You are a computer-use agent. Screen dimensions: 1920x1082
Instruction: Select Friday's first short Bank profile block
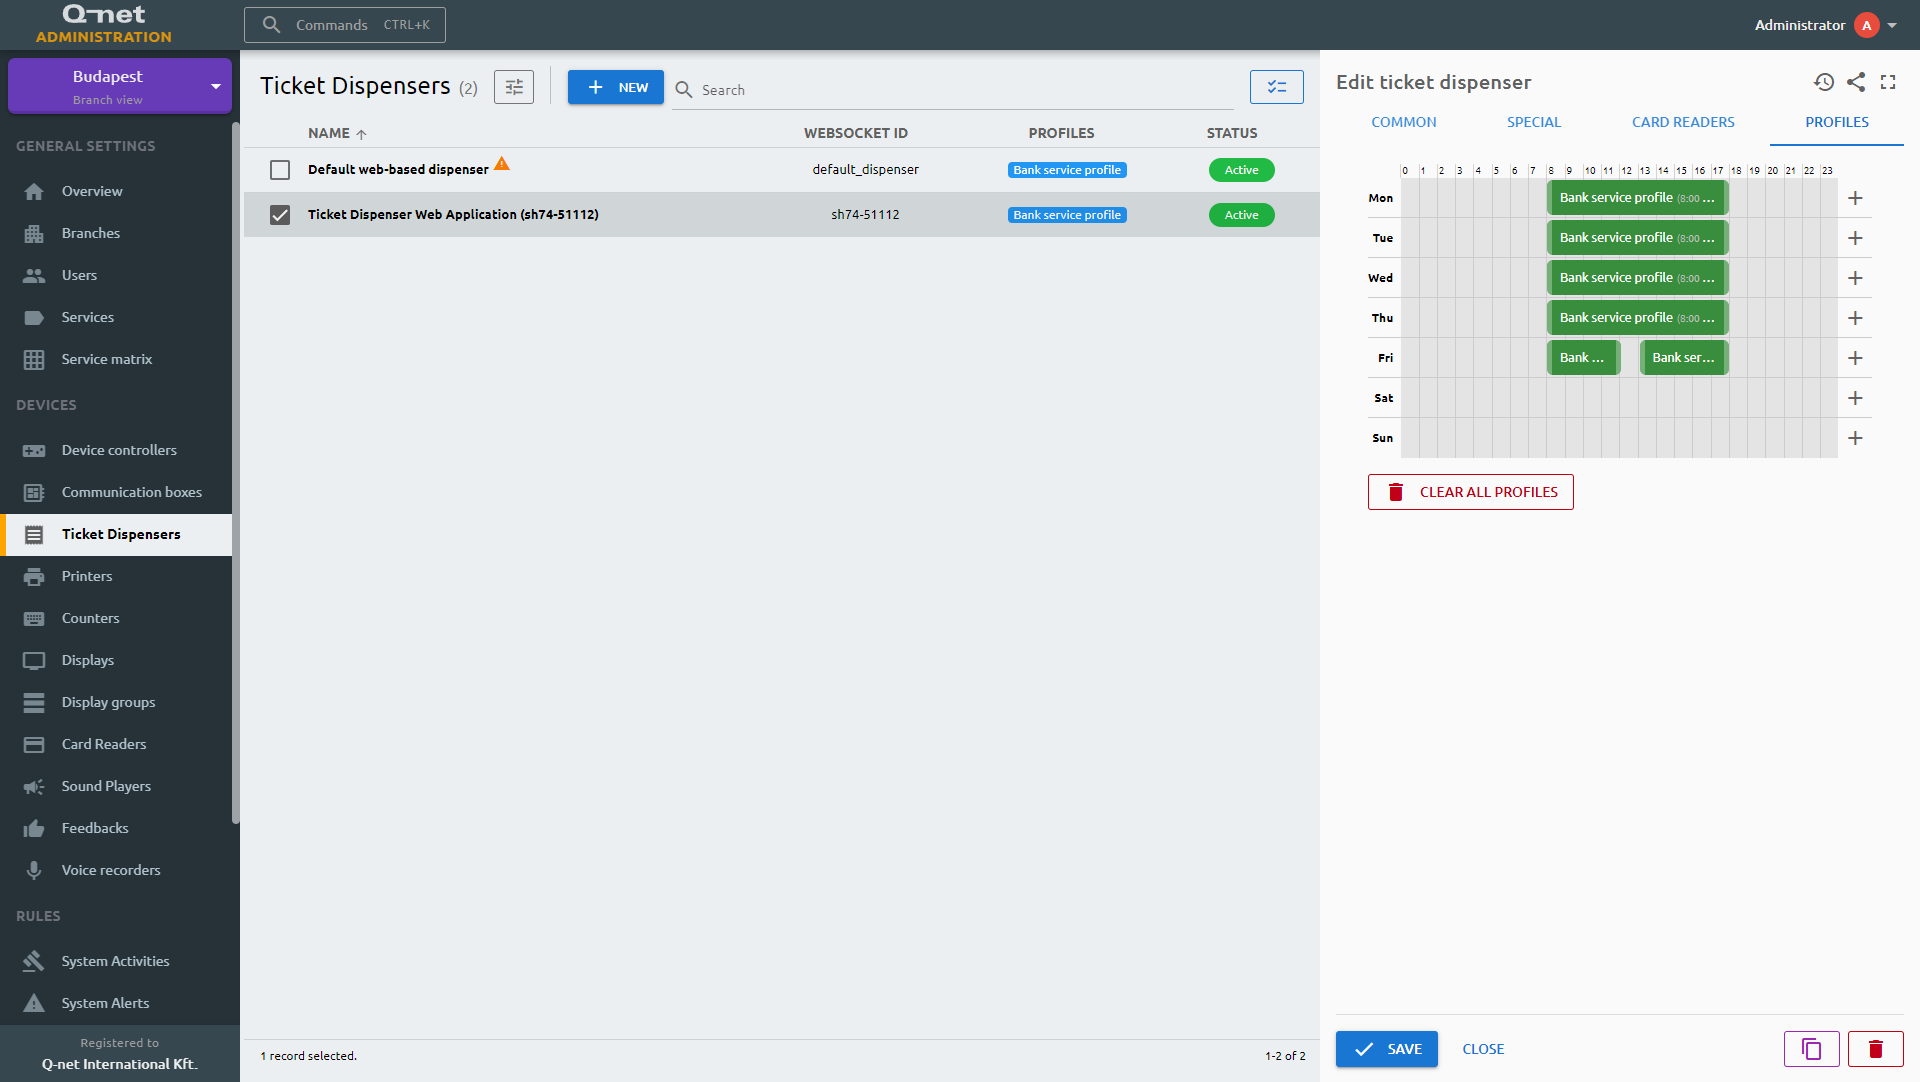point(1583,358)
